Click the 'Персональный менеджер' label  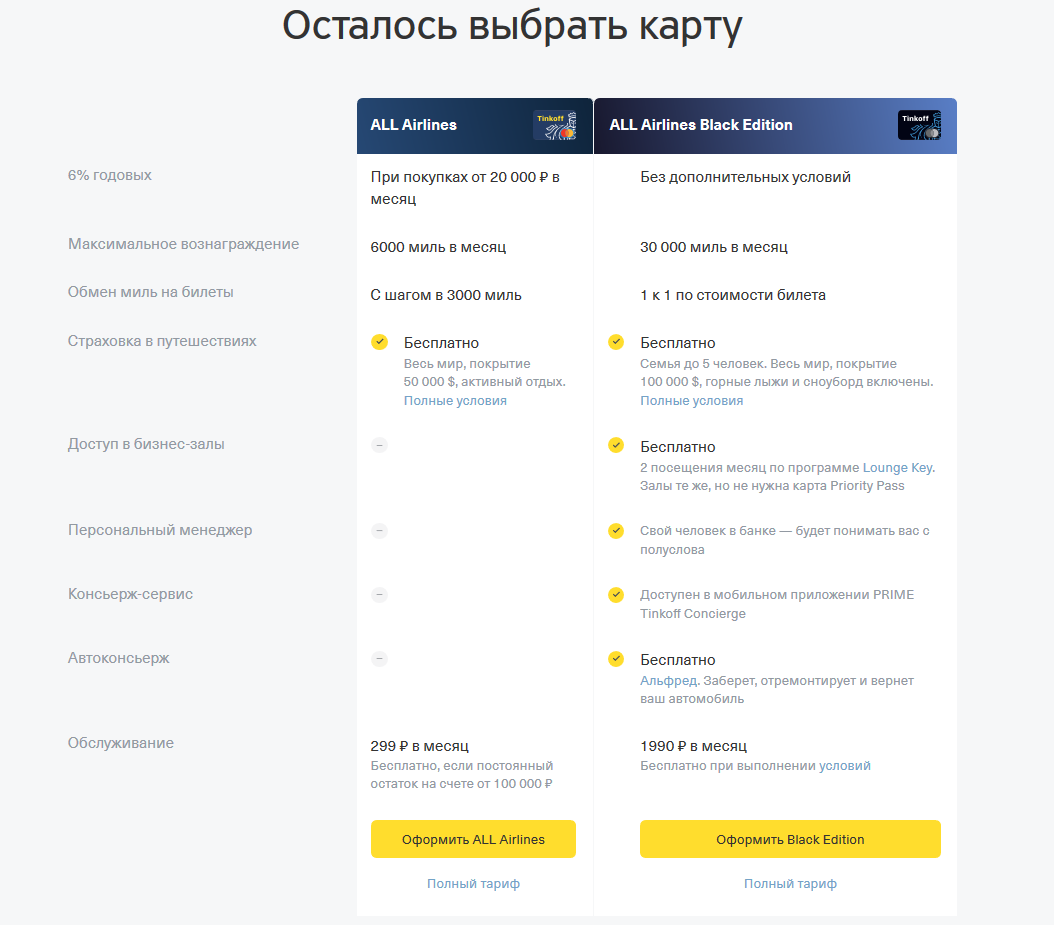click(x=160, y=530)
